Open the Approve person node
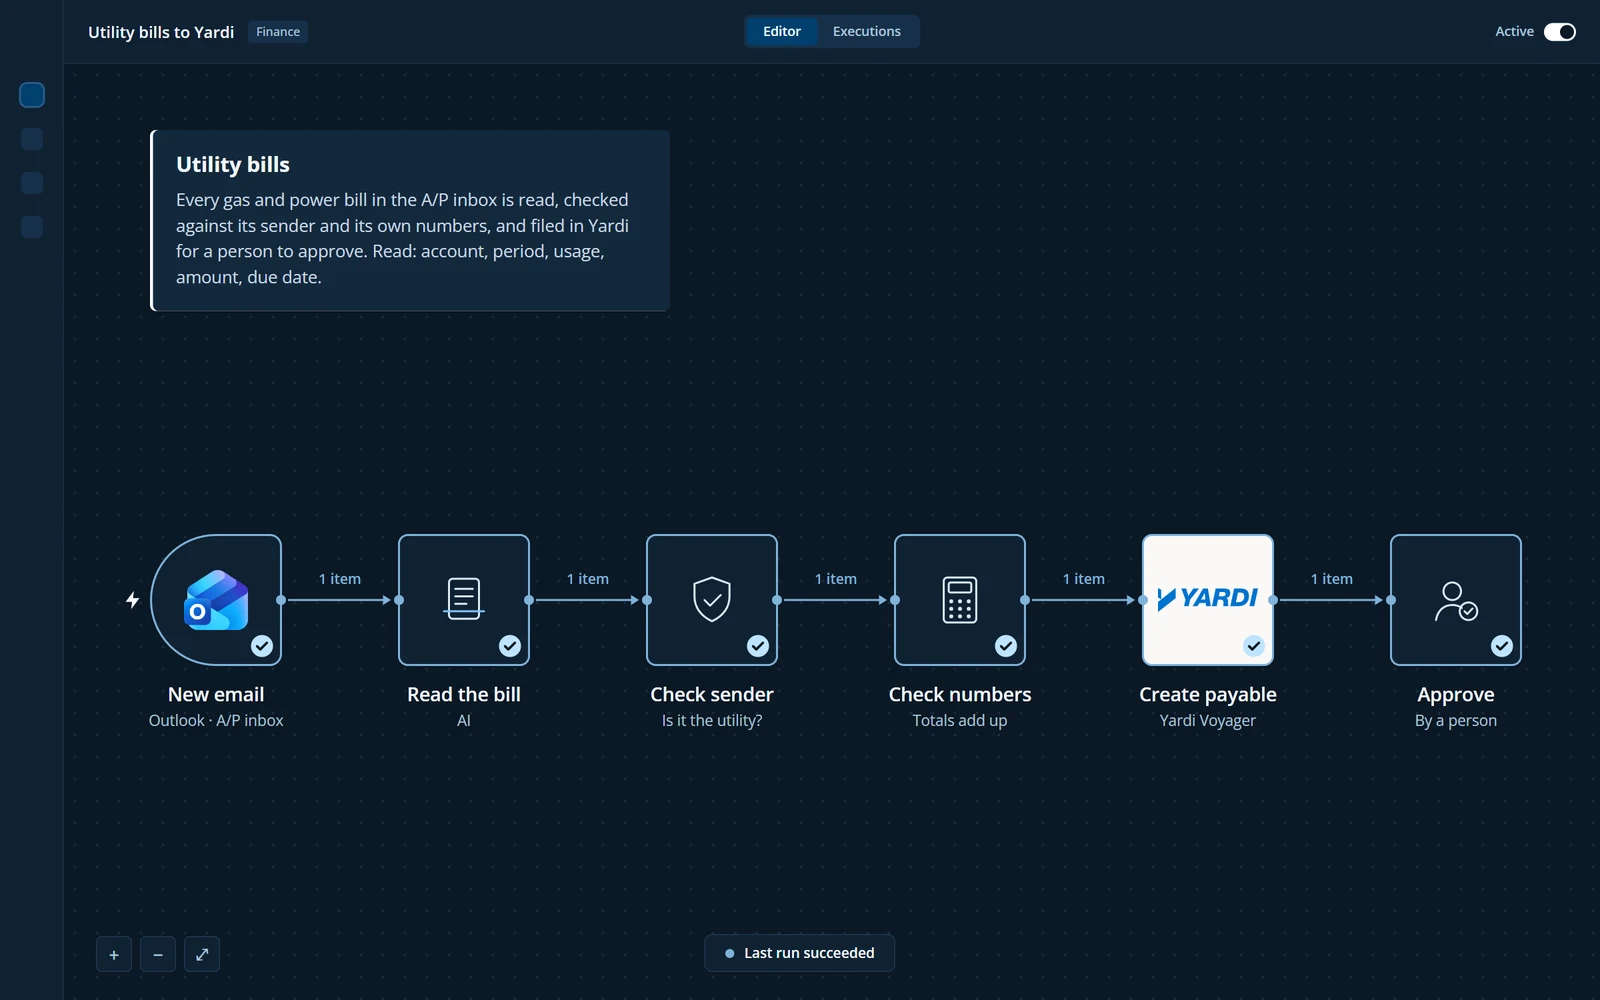 [1456, 600]
